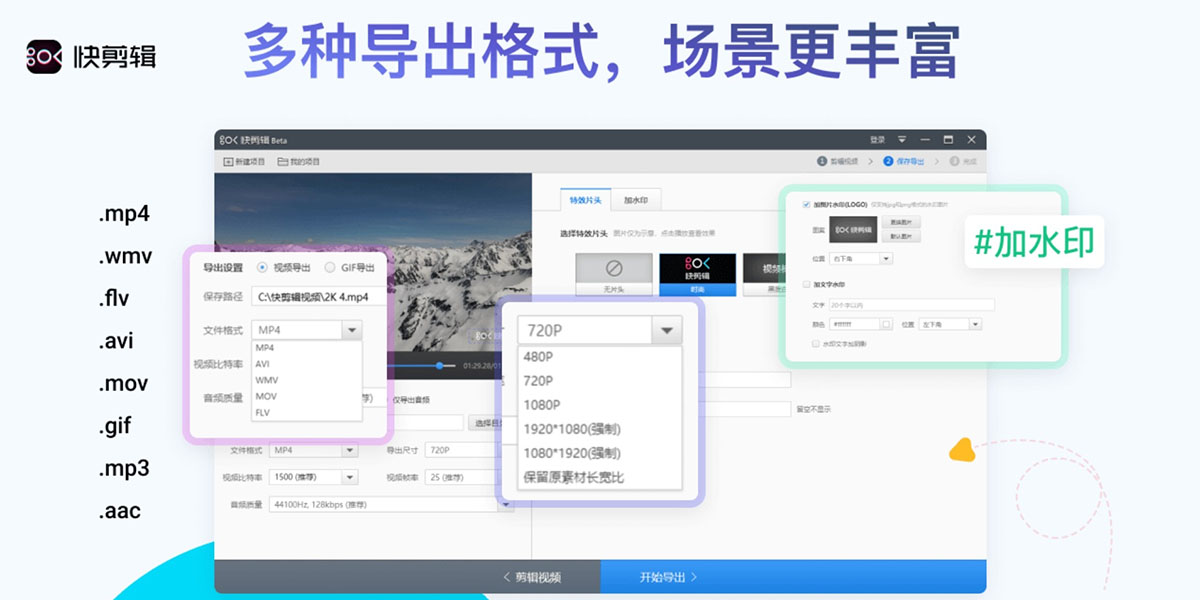Uncheck the 加图片水印(LOGO) checkbox
The height and width of the screenshot is (600, 1200).
806,204
